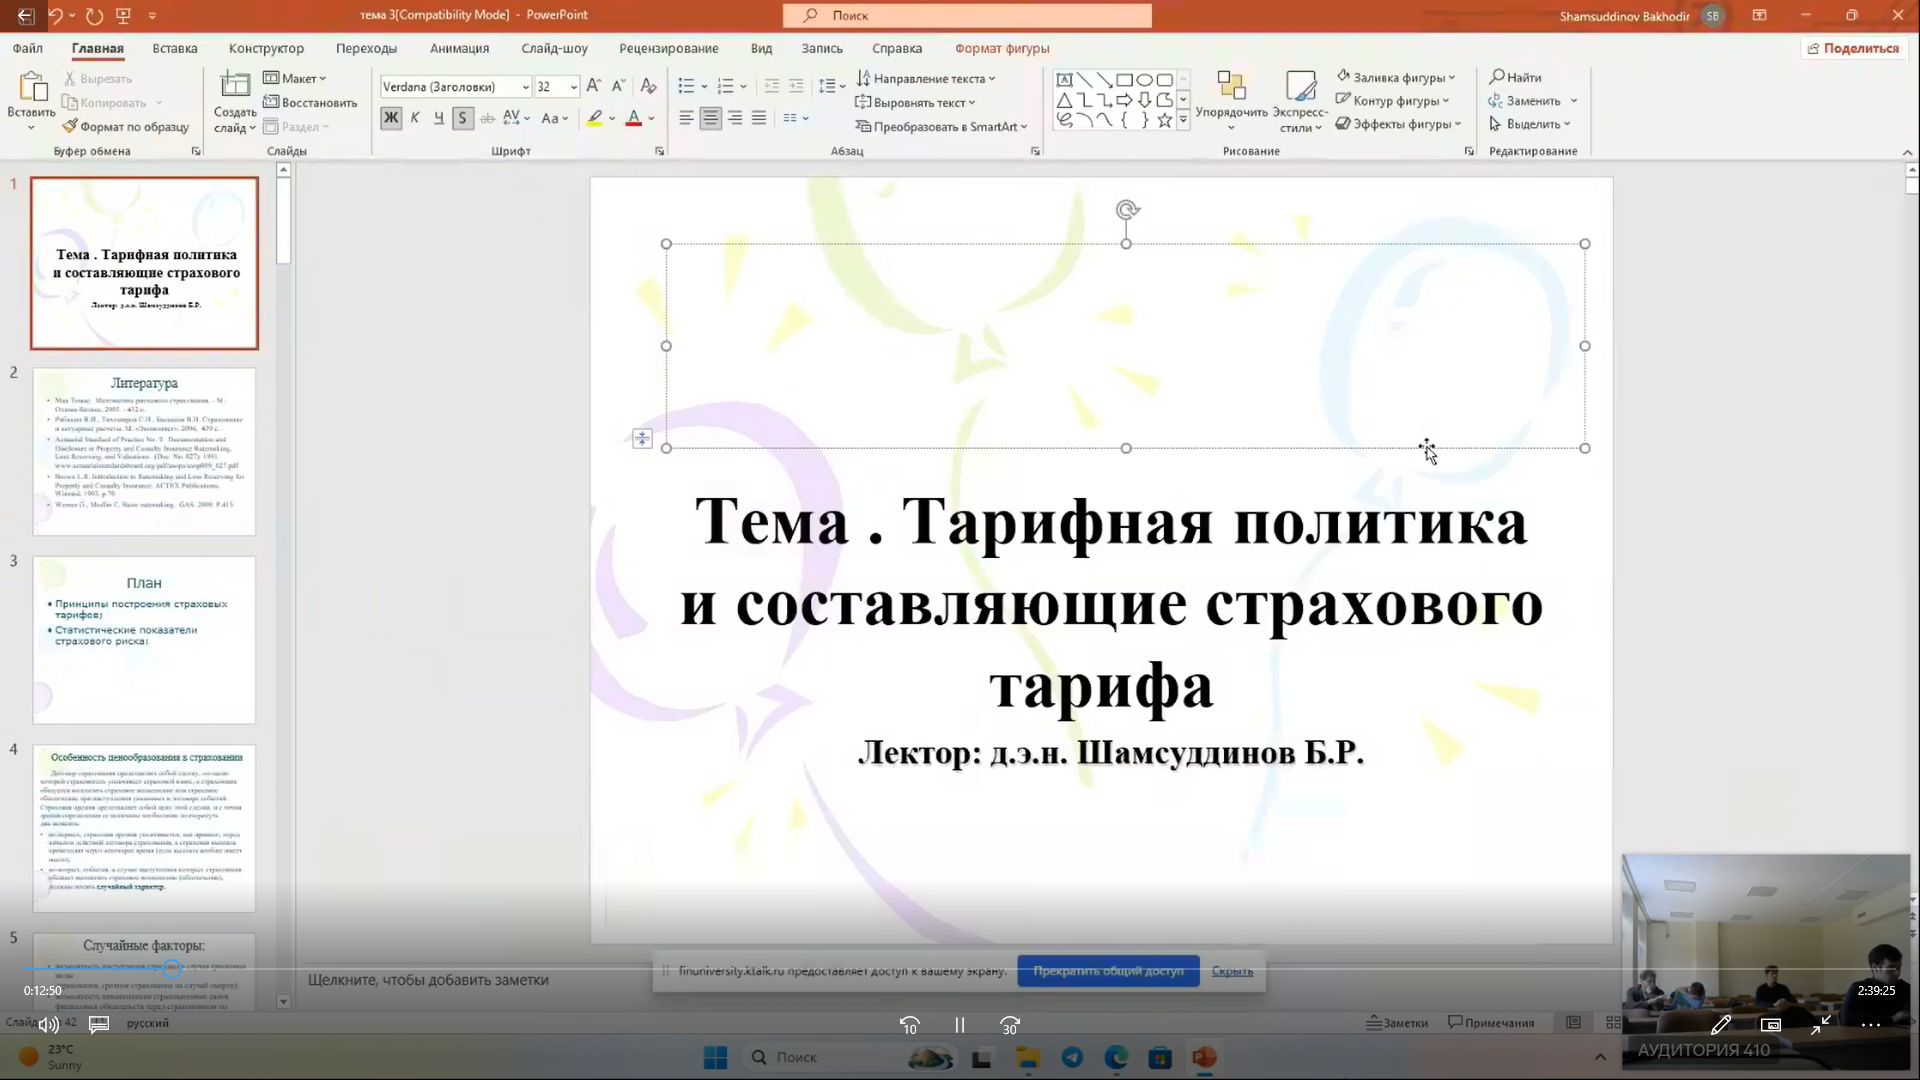
Task: Open the Verdana font name dropdown
Action: coord(526,87)
